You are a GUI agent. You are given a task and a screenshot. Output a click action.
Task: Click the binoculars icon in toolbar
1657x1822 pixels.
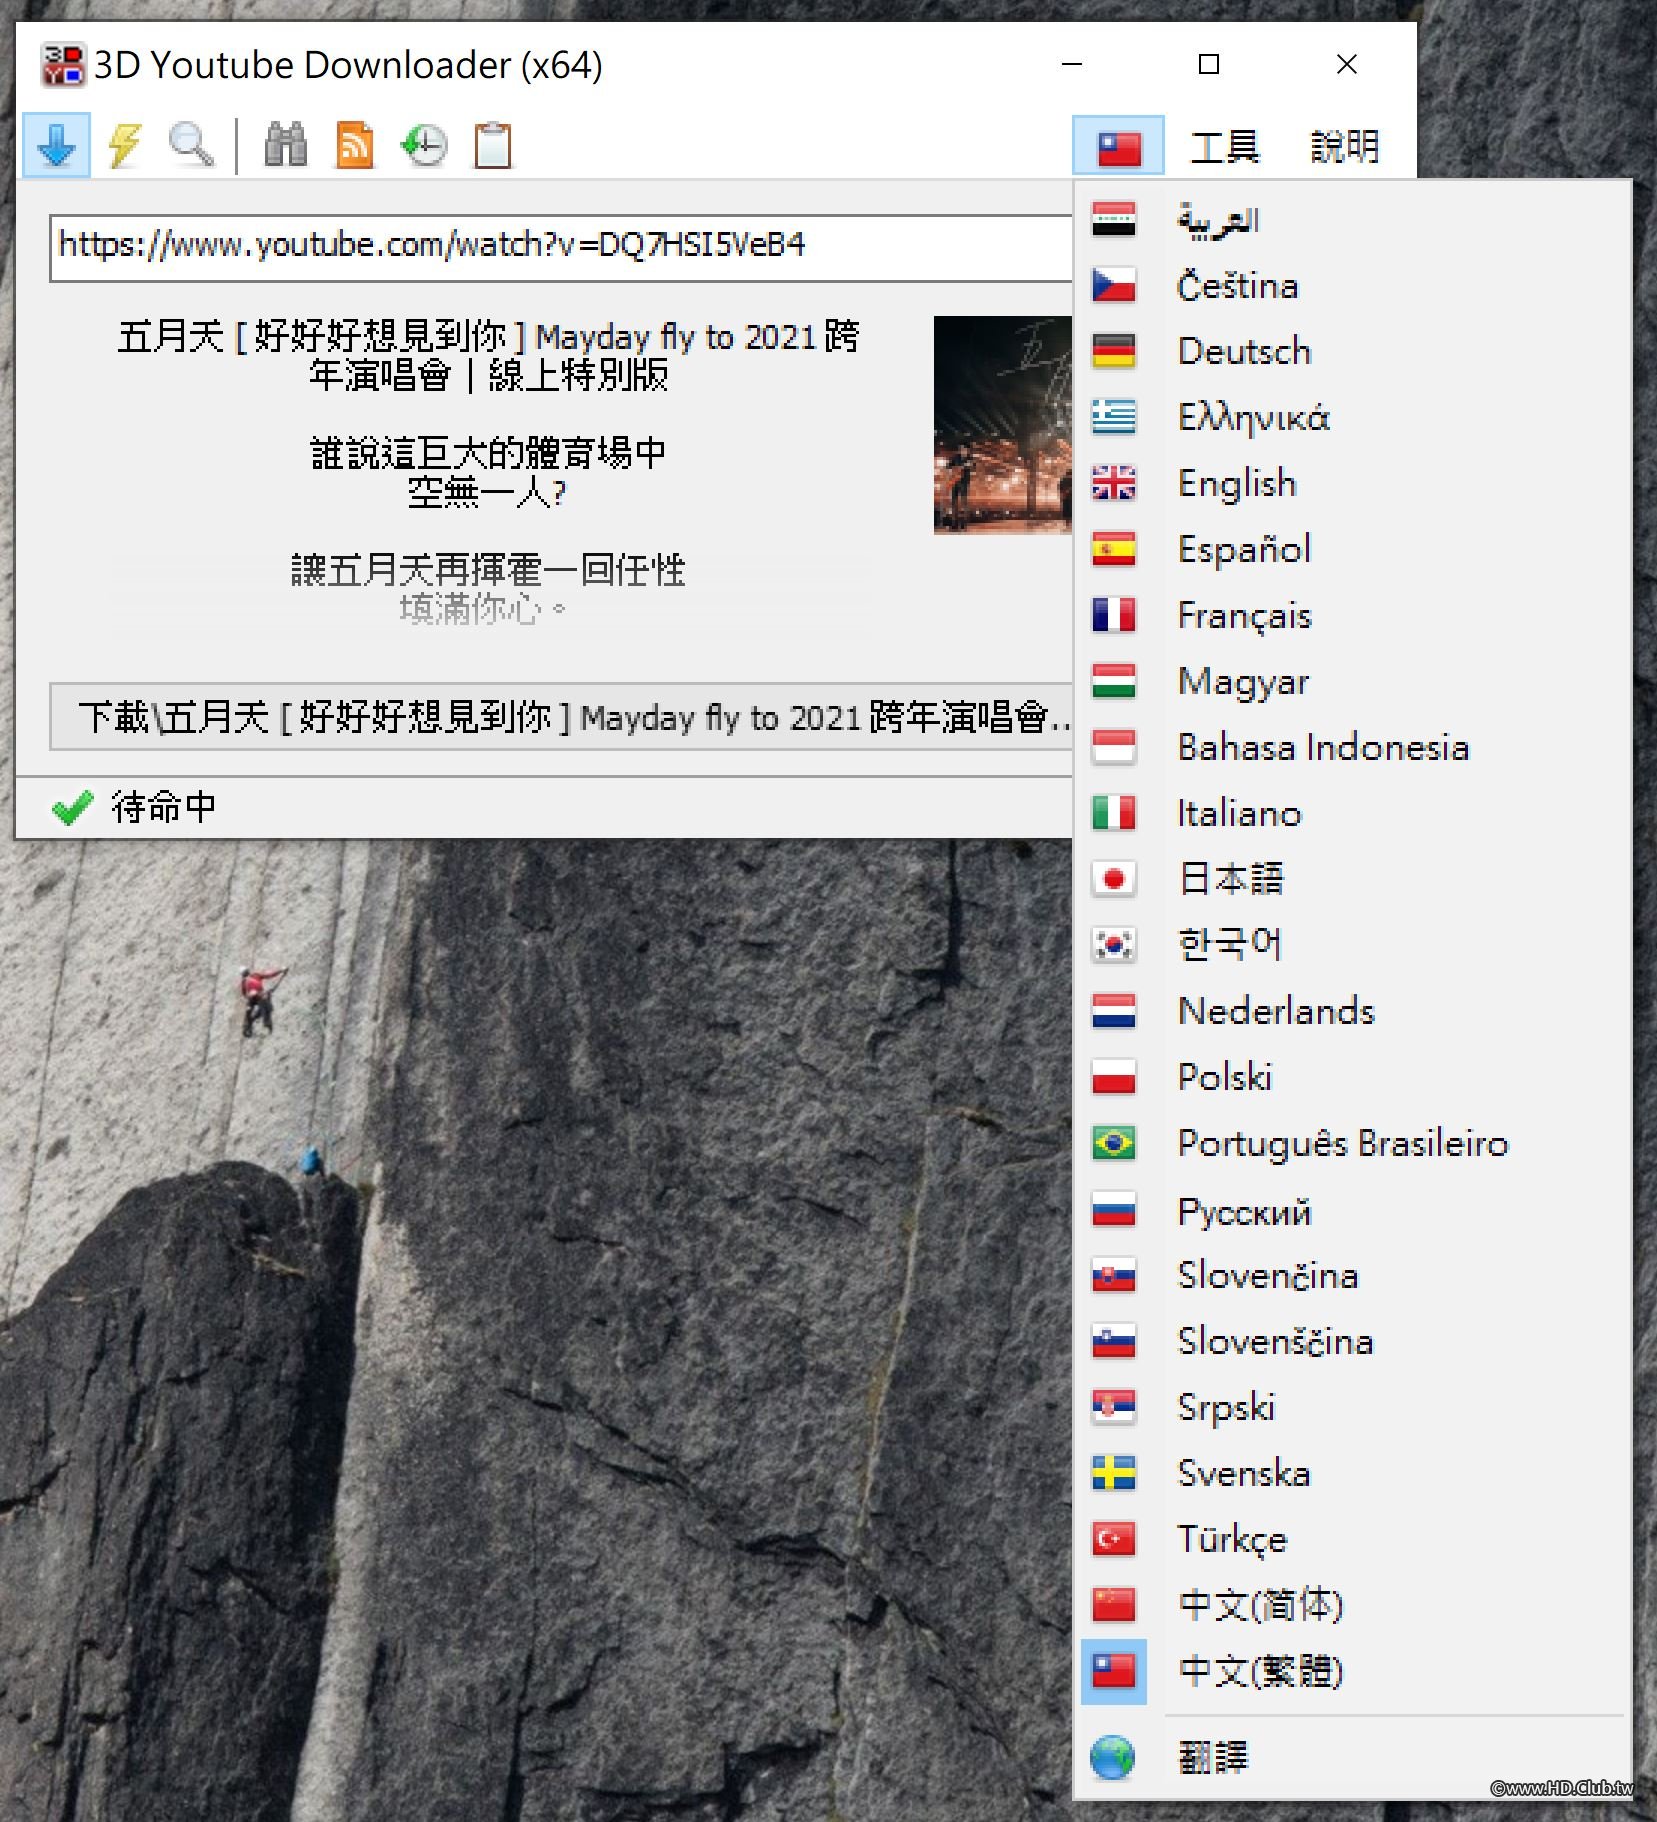click(286, 146)
